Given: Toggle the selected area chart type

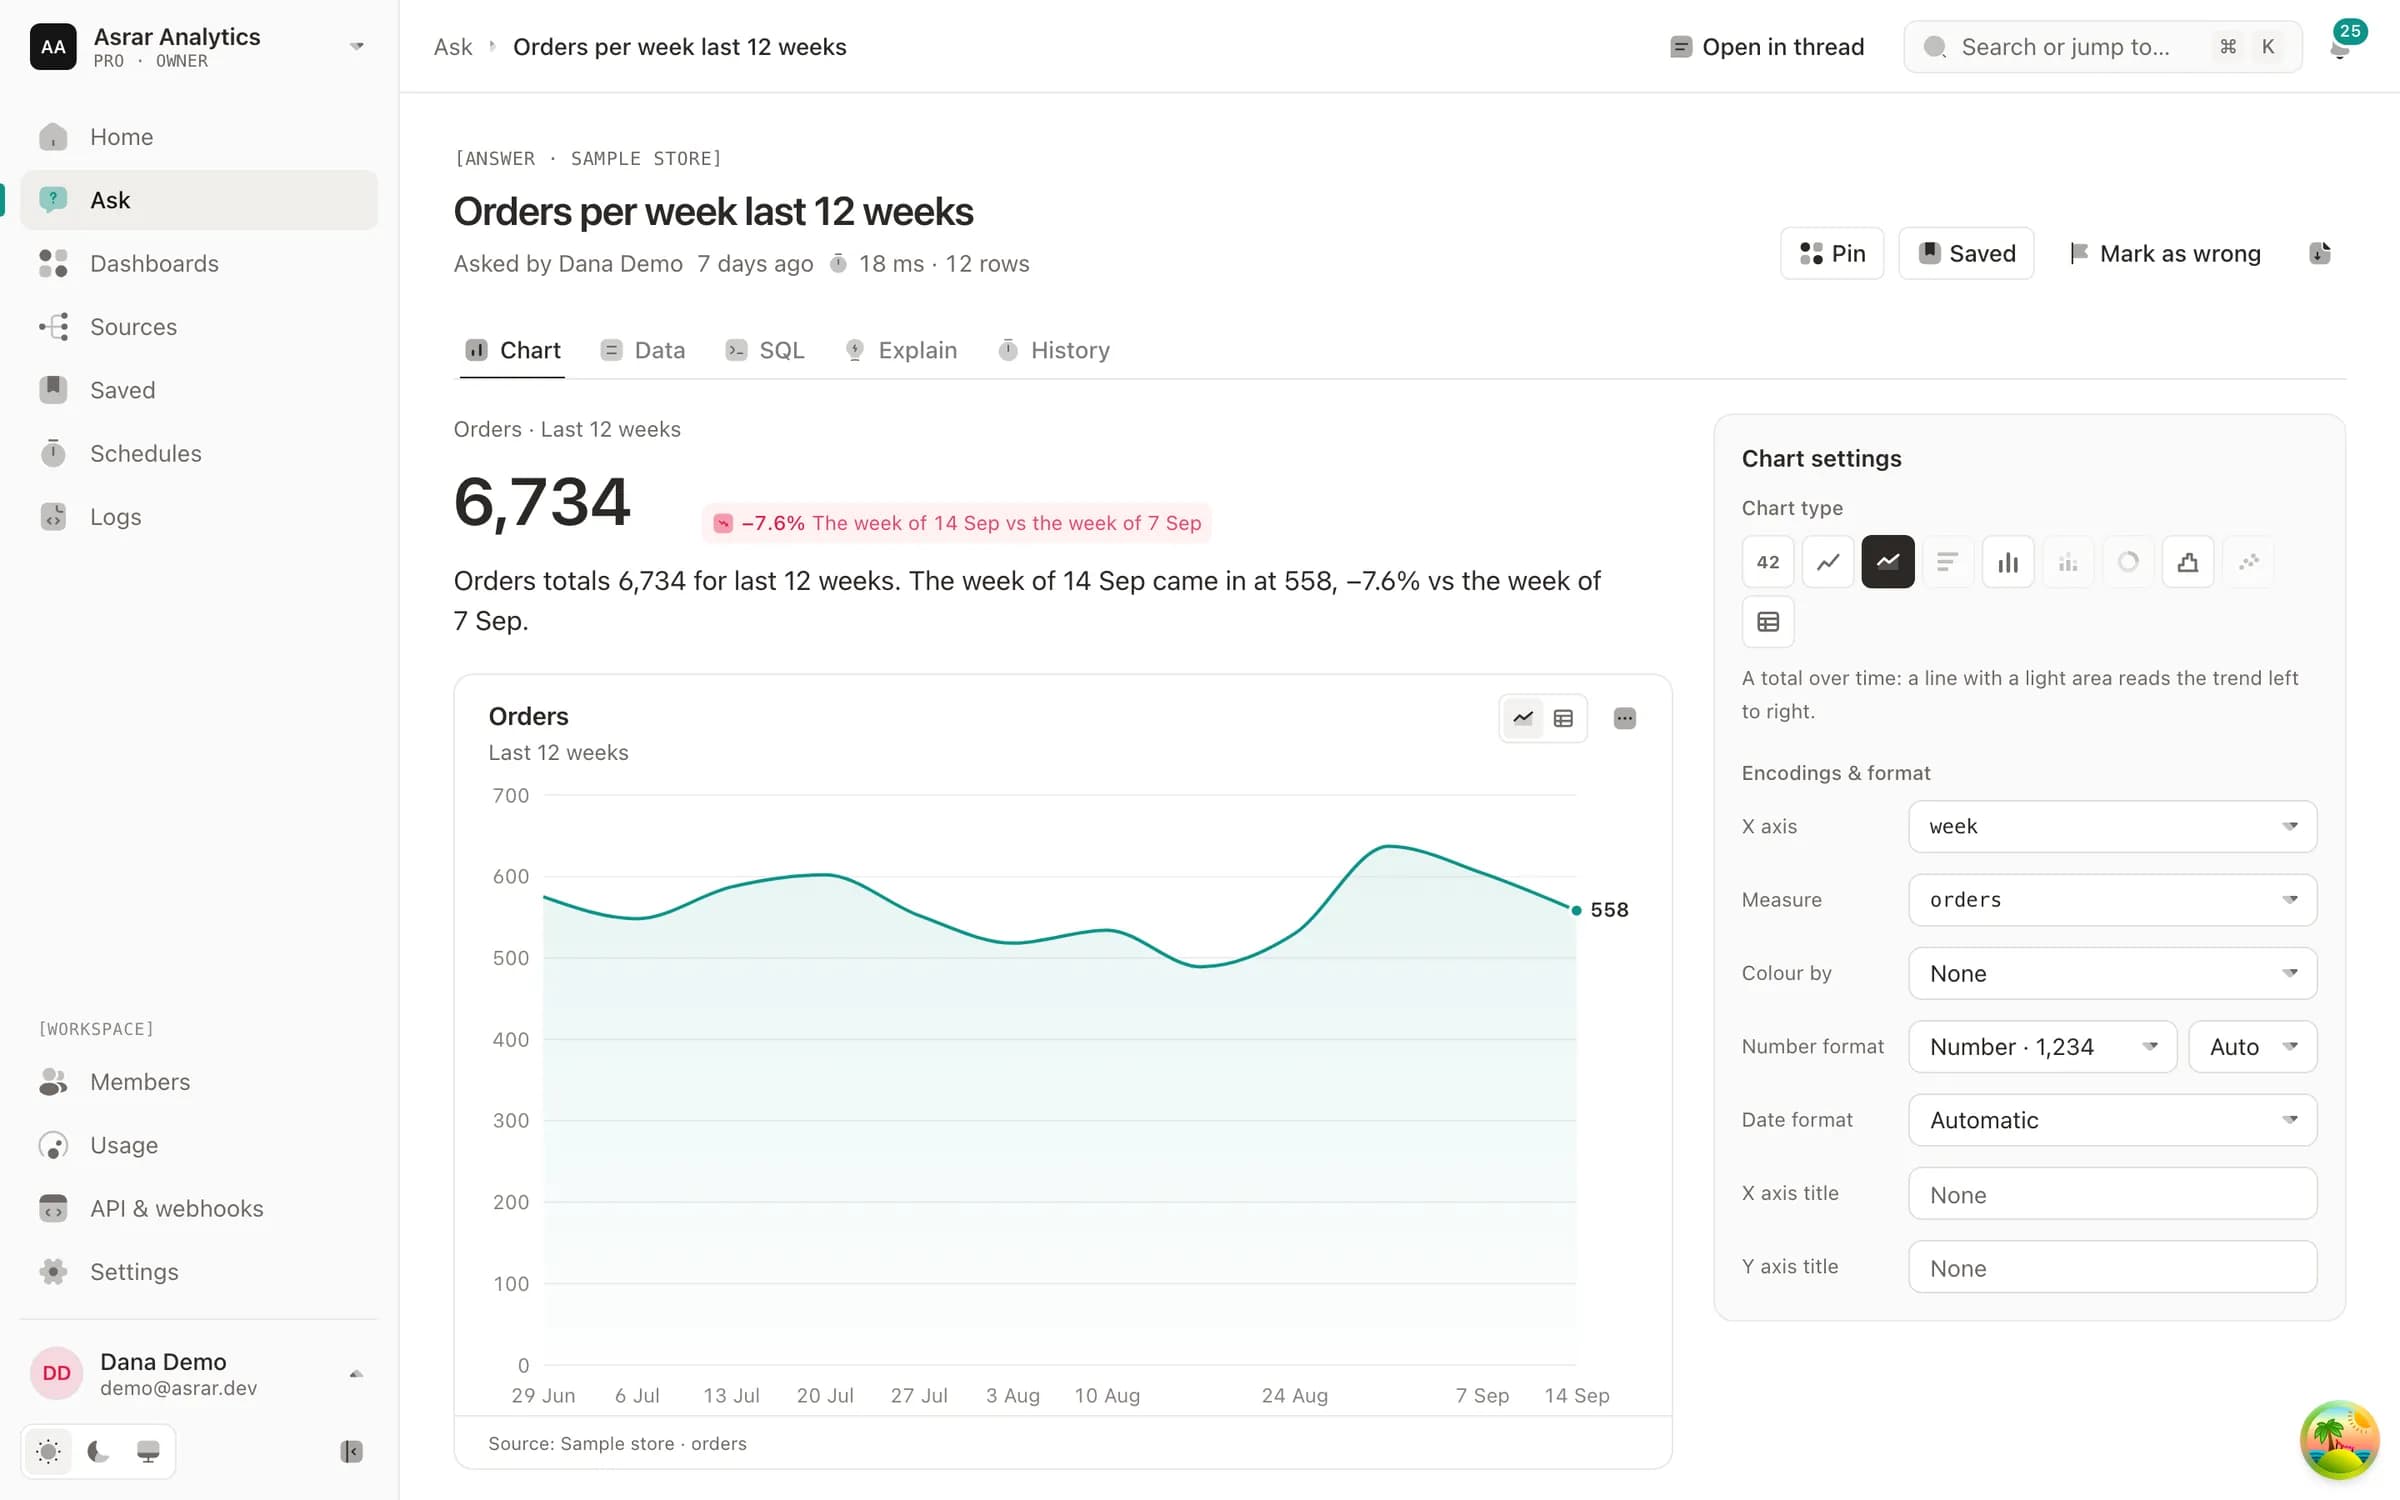Looking at the screenshot, I should pos(1887,562).
